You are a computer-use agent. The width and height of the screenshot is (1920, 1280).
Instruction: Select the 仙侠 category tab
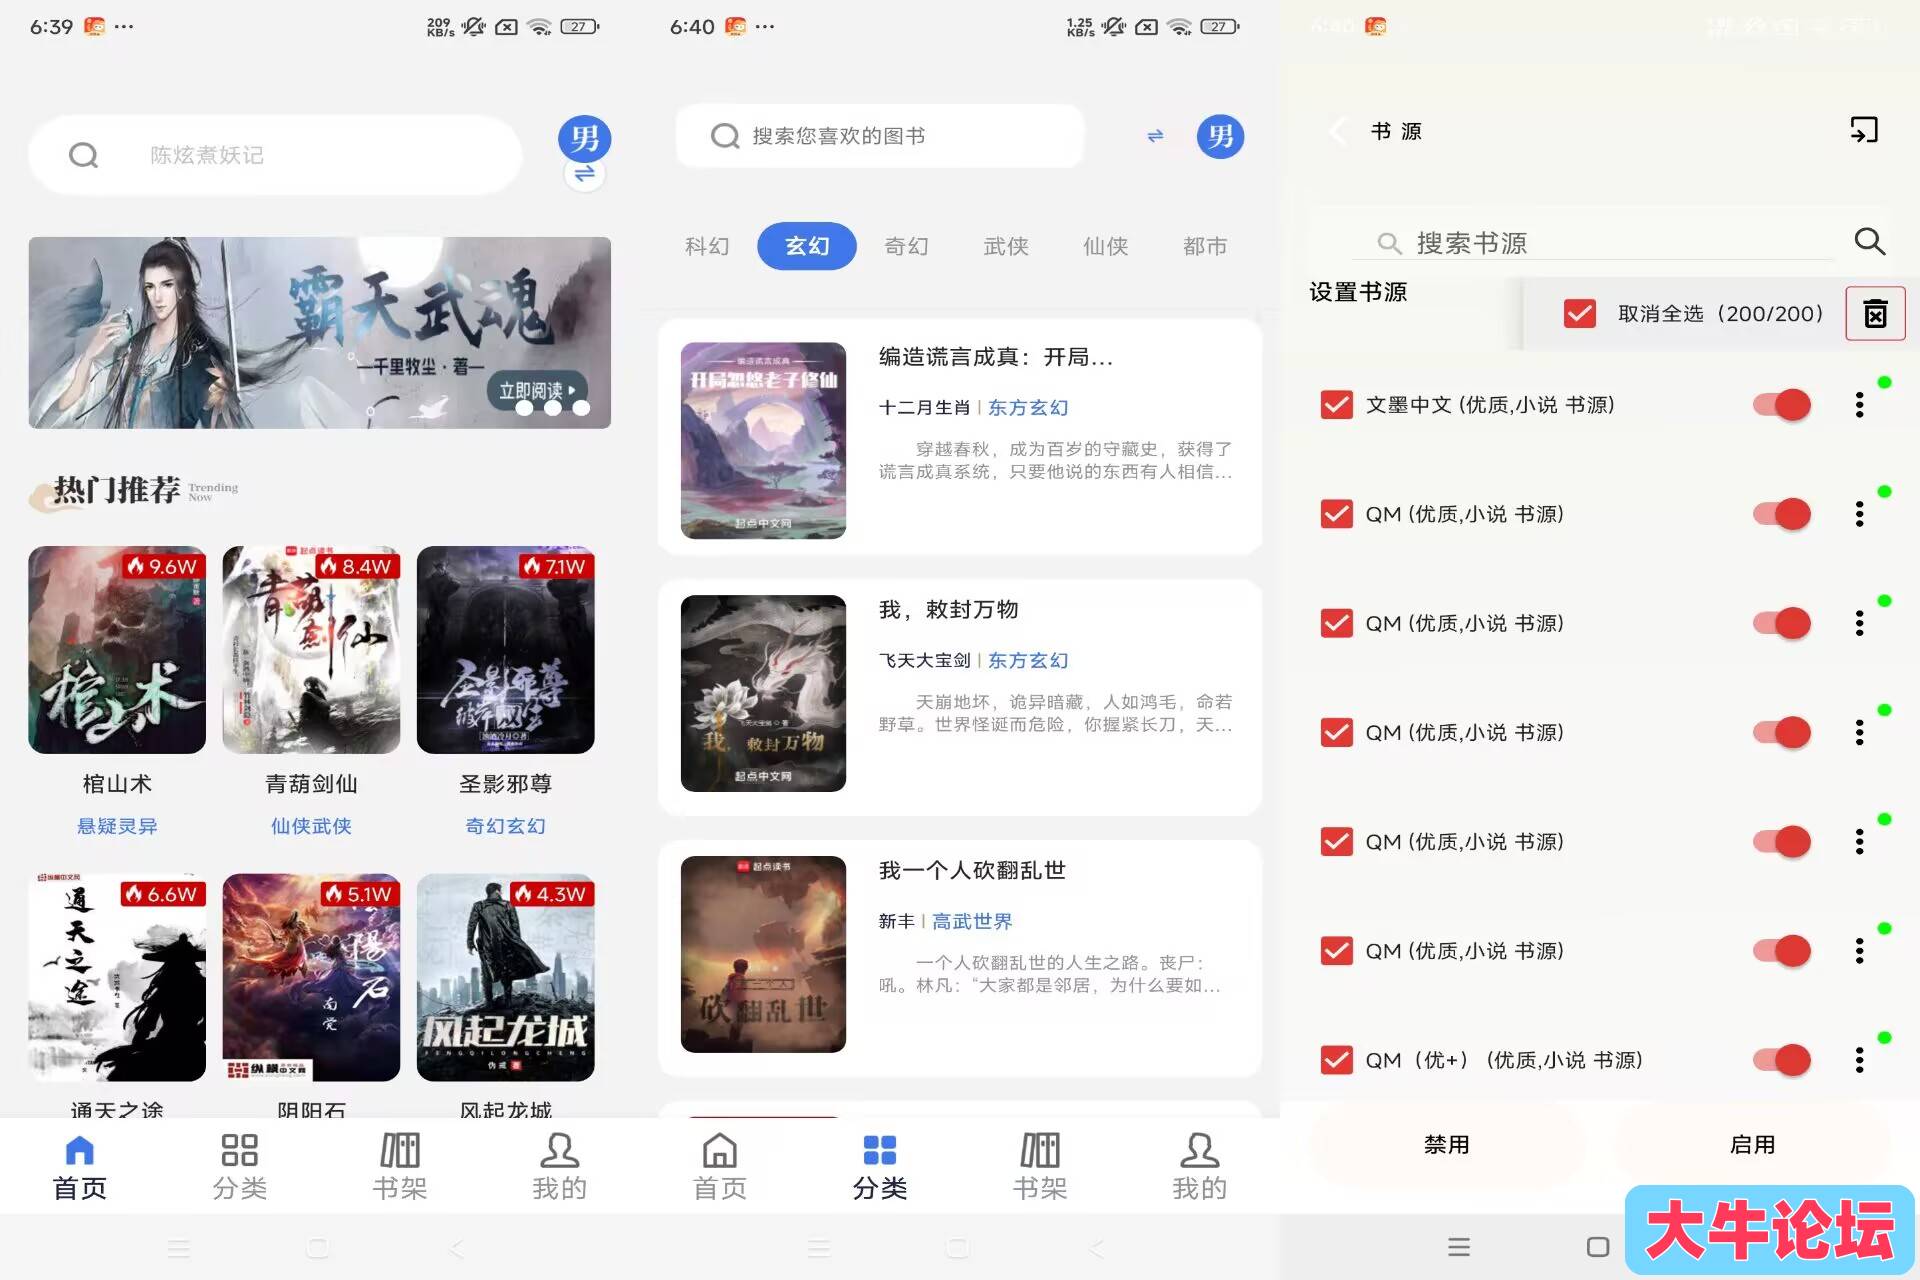tap(1106, 246)
